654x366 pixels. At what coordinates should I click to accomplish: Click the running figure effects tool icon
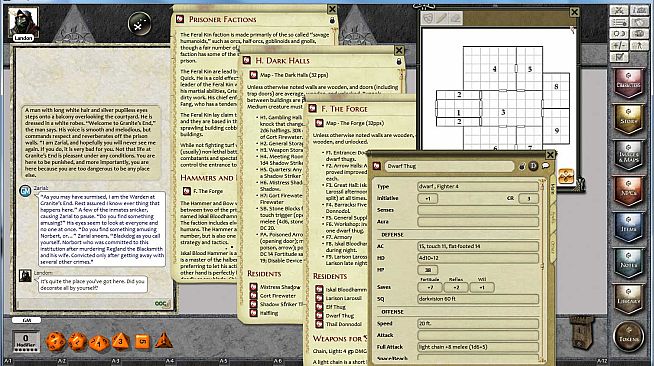click(639, 45)
